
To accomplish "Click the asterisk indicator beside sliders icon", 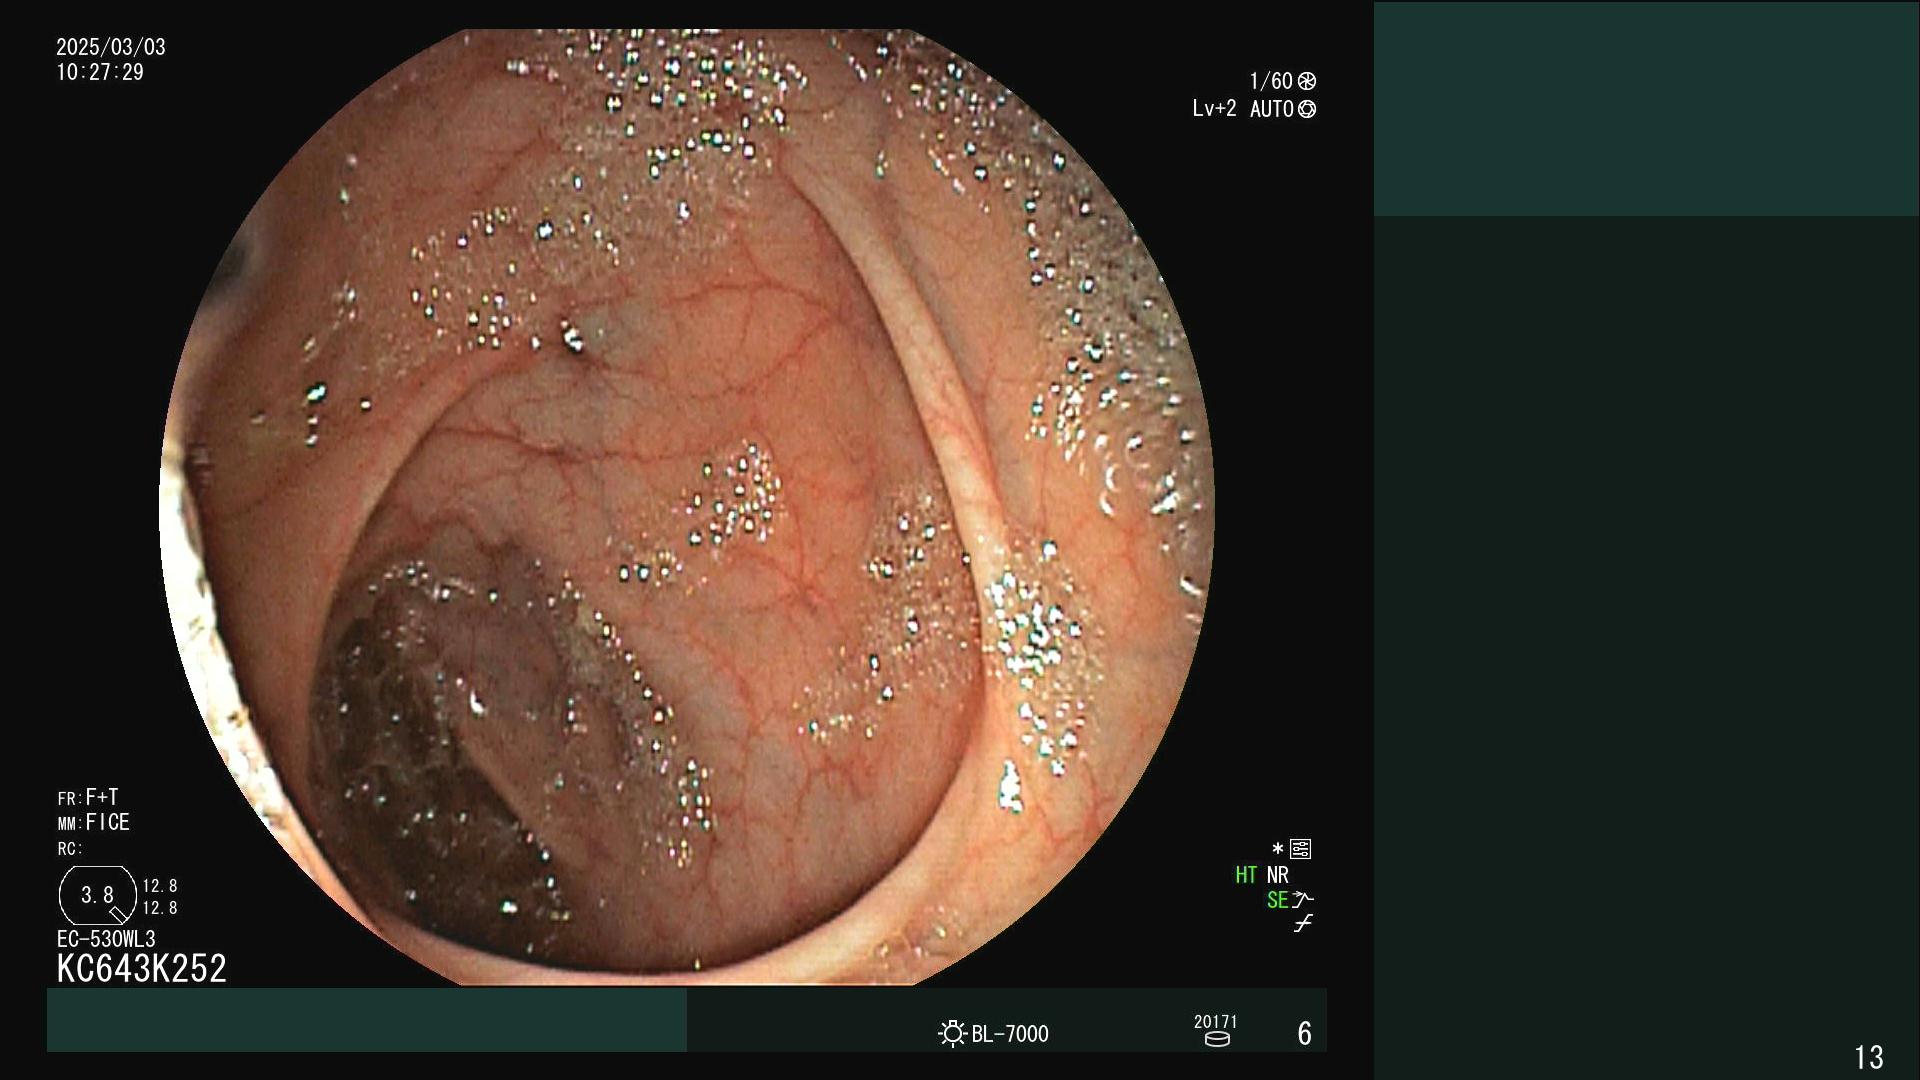I will point(1277,849).
